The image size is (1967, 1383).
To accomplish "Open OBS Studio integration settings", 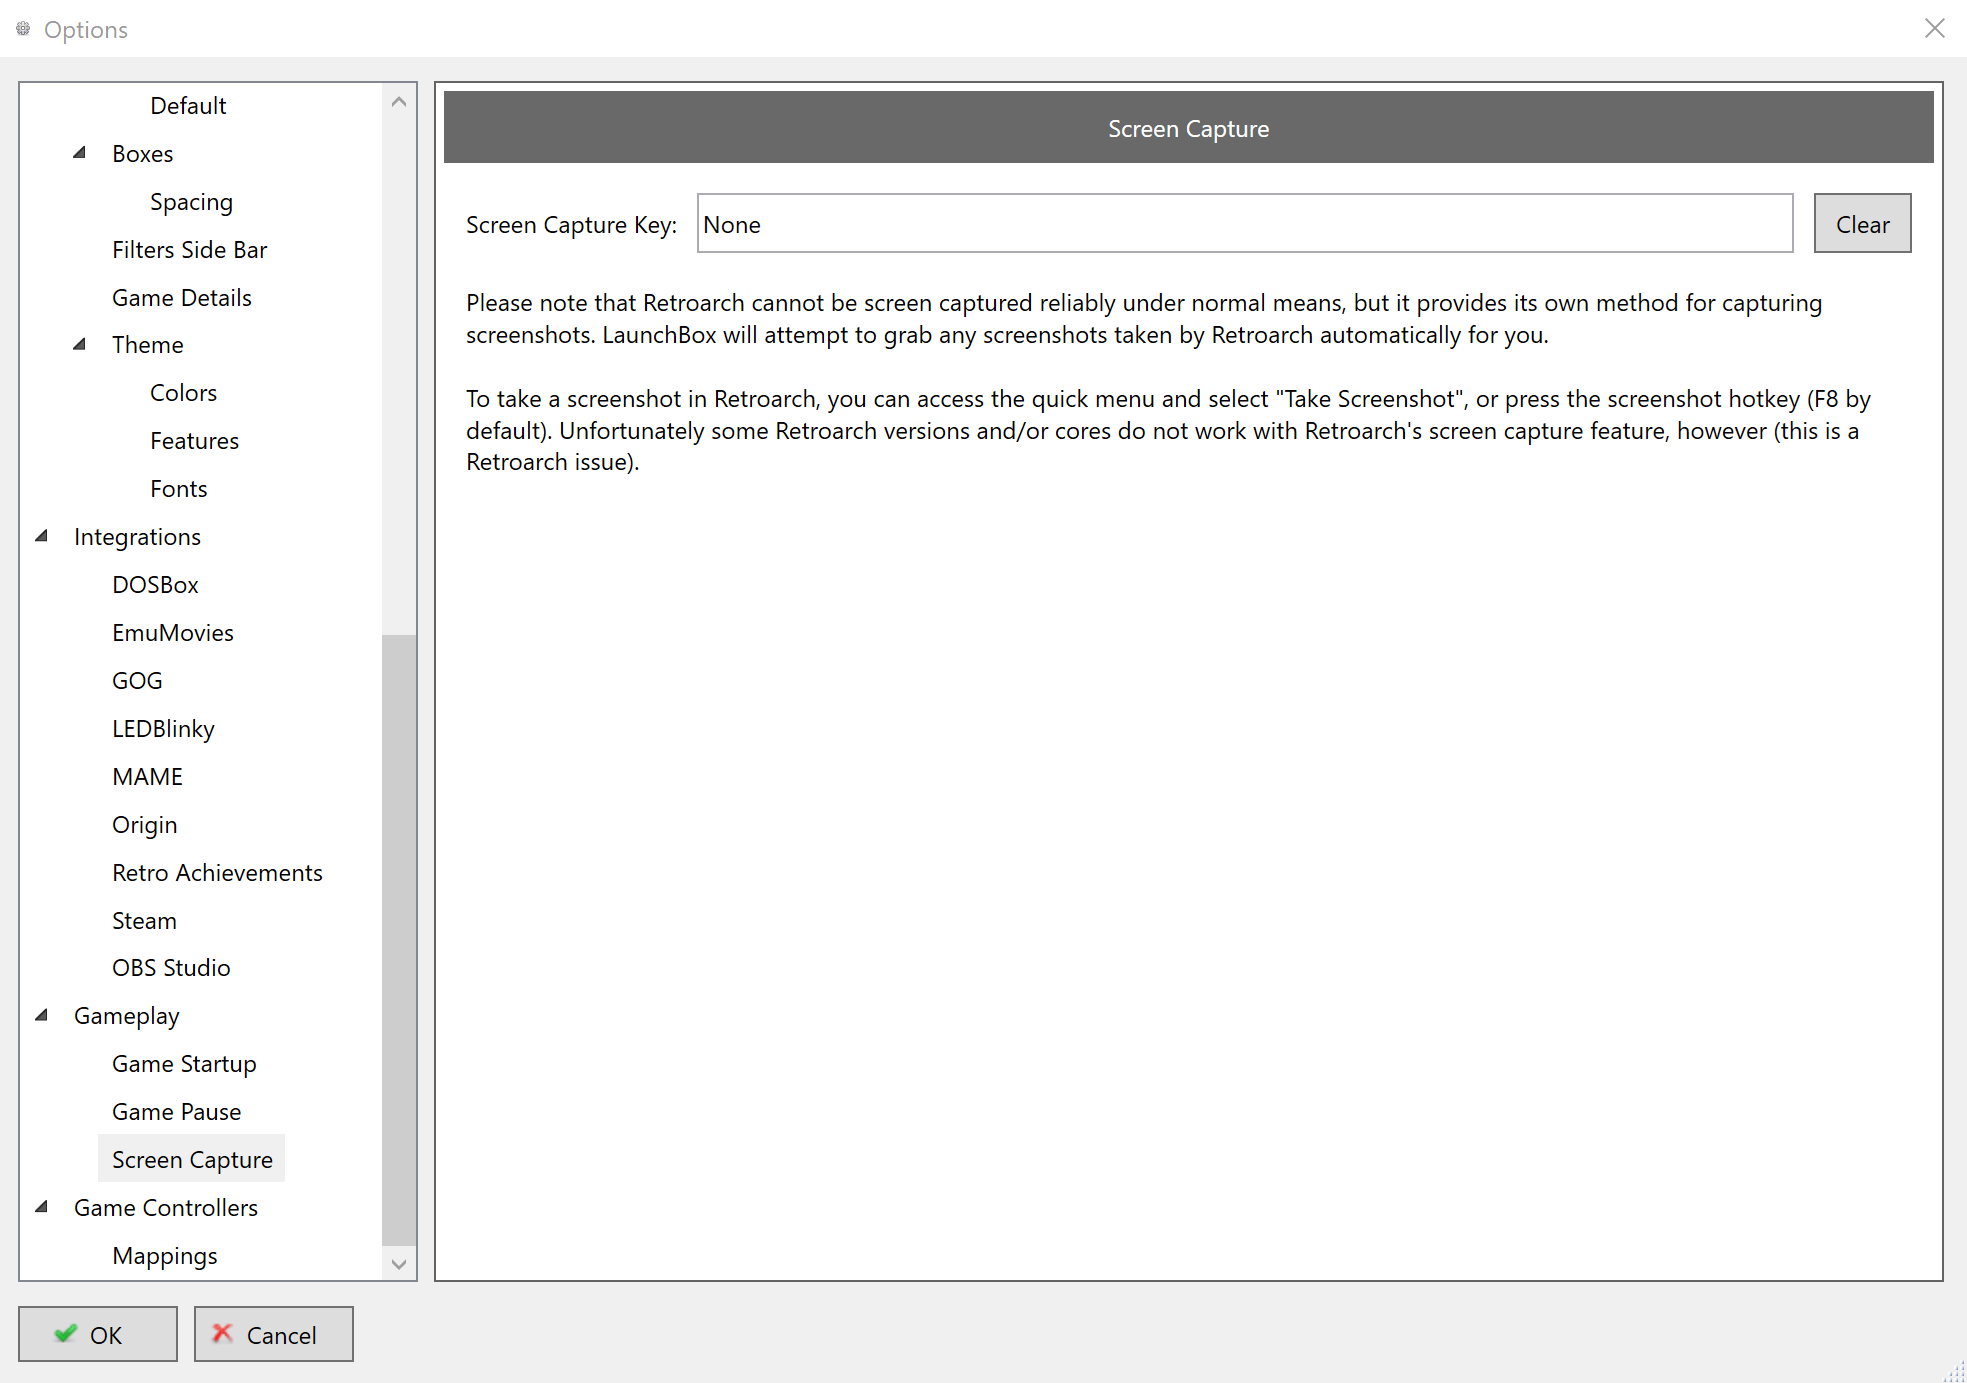I will 171,968.
